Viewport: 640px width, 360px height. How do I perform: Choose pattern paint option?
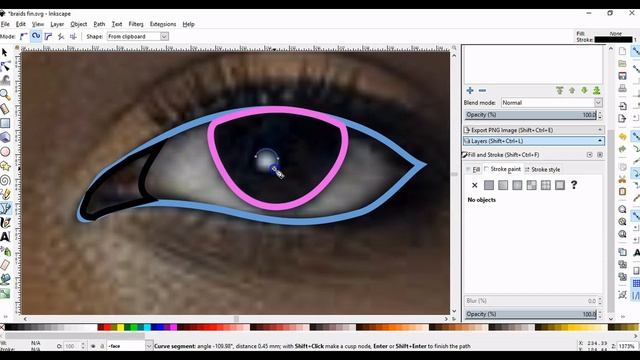(546, 185)
